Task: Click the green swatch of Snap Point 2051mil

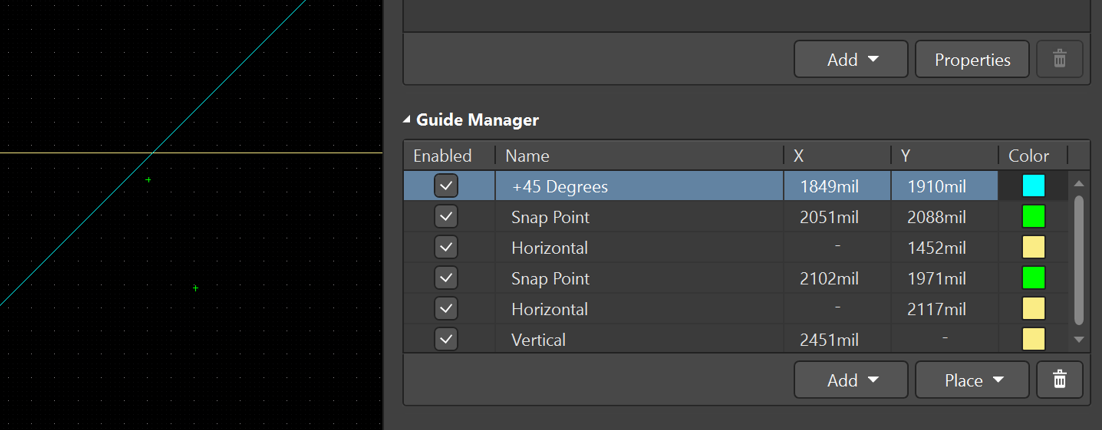Action: point(1033,217)
